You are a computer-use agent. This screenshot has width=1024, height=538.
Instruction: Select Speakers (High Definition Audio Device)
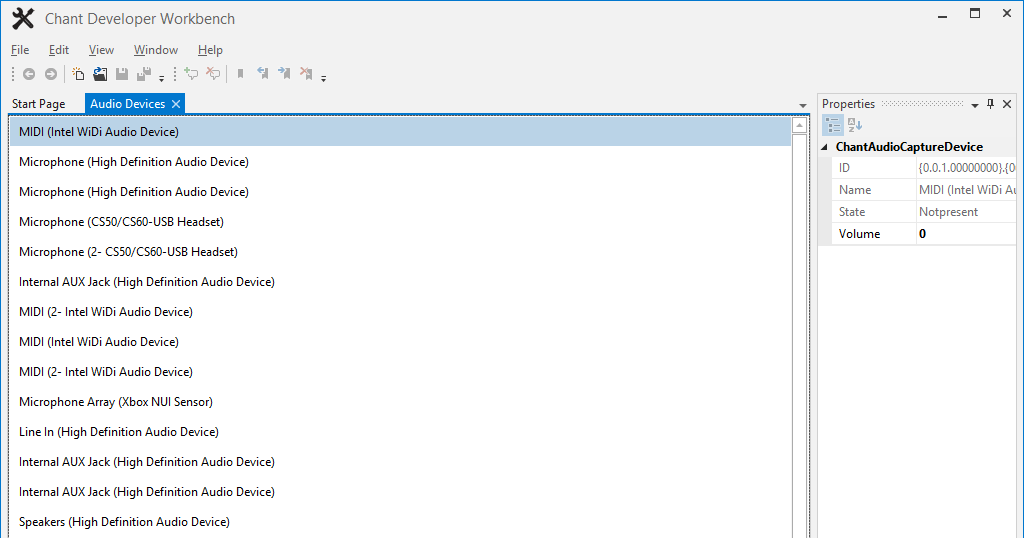tap(400, 522)
